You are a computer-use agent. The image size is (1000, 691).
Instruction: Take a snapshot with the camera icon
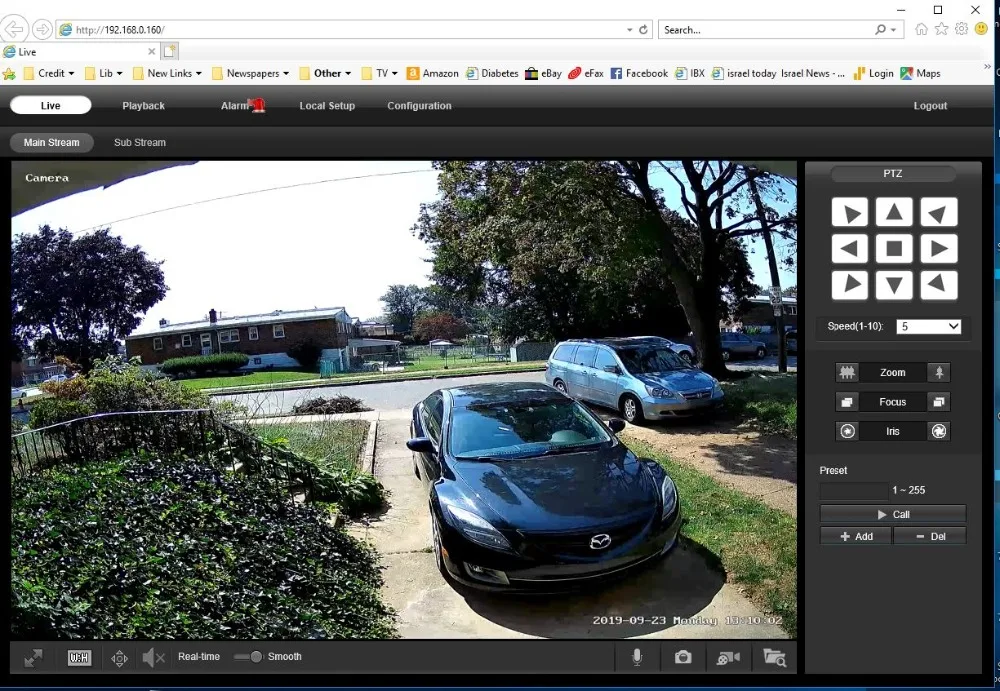pyautogui.click(x=683, y=657)
